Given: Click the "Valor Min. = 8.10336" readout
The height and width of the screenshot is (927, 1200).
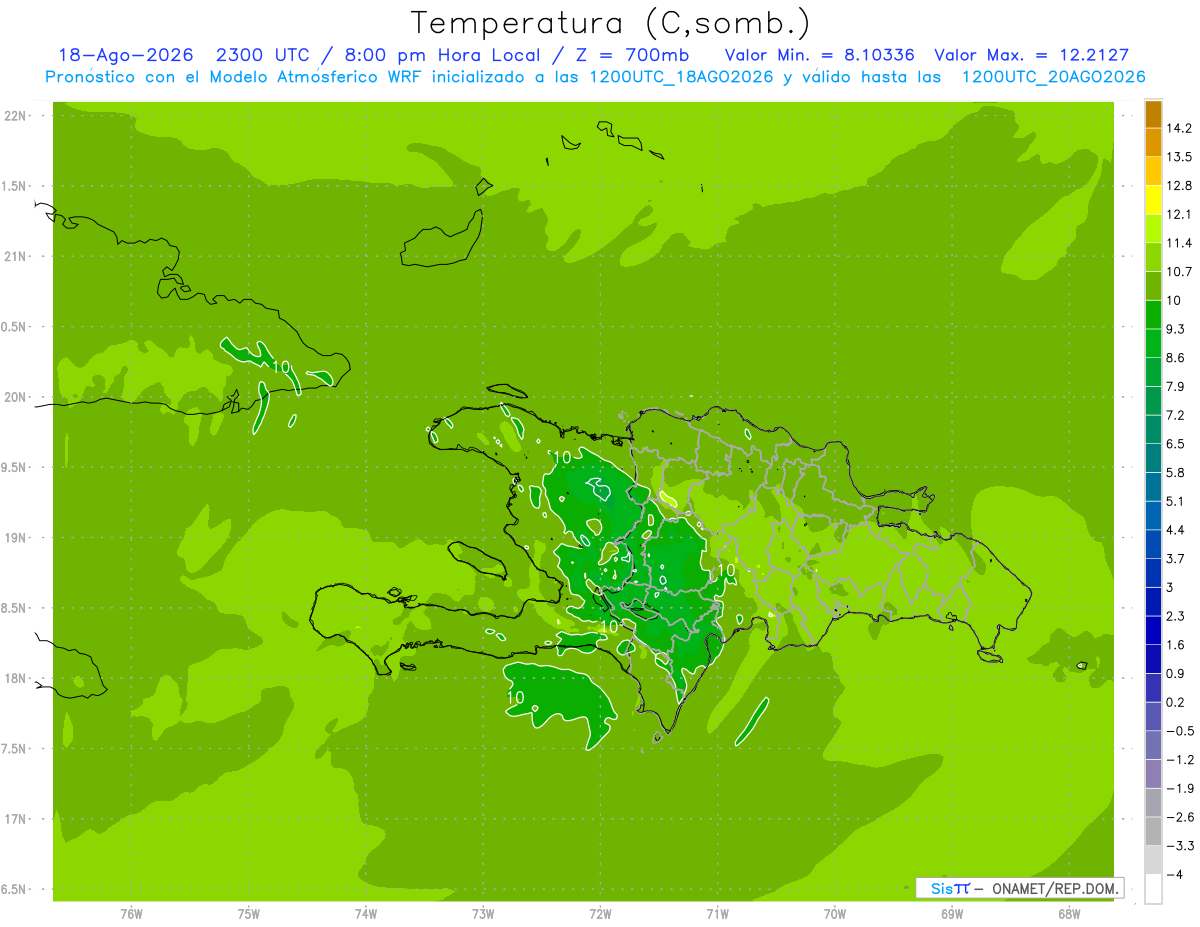Looking at the screenshot, I should pyautogui.click(x=820, y=55).
